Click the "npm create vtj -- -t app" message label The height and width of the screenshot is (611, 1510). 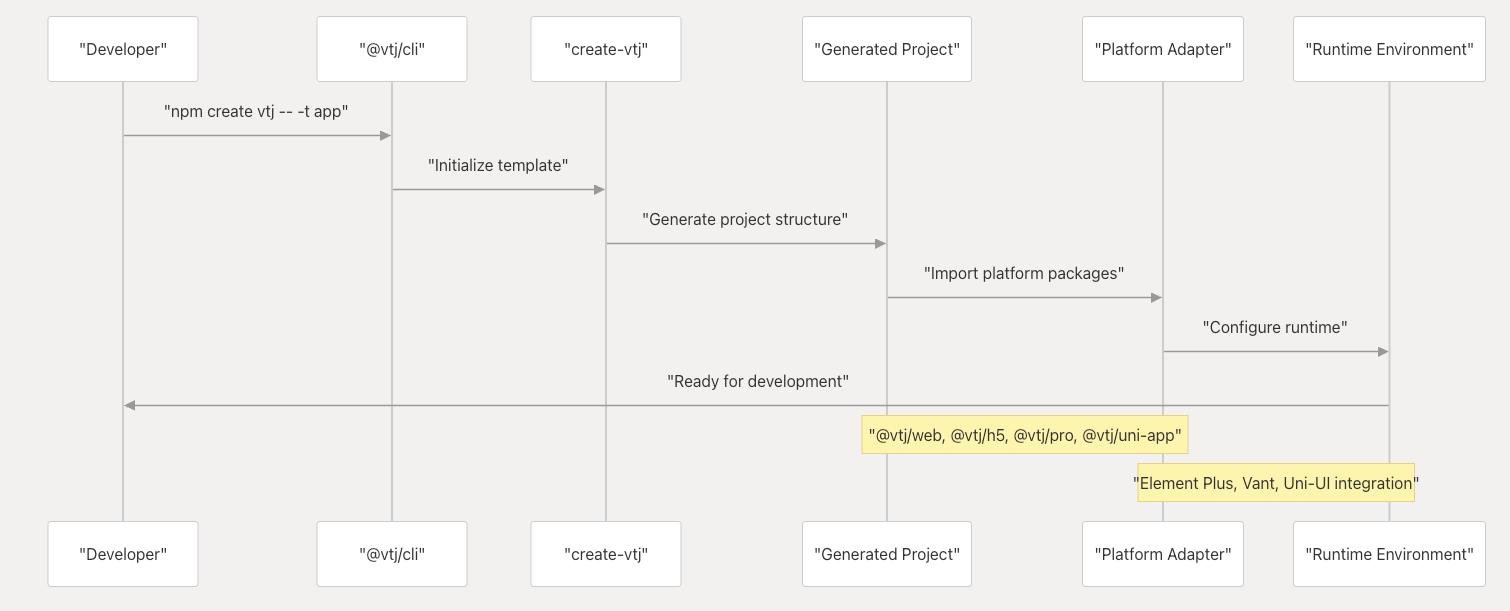[256, 112]
